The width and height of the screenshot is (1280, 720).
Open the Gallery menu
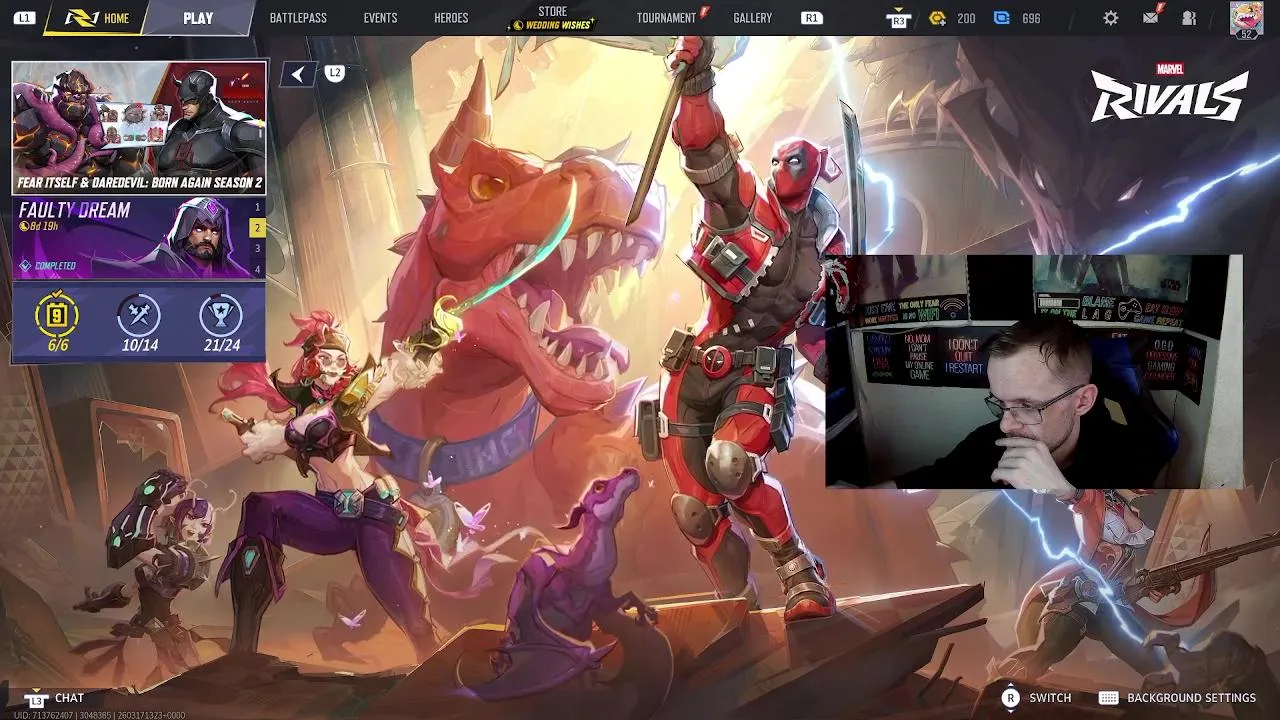point(752,18)
